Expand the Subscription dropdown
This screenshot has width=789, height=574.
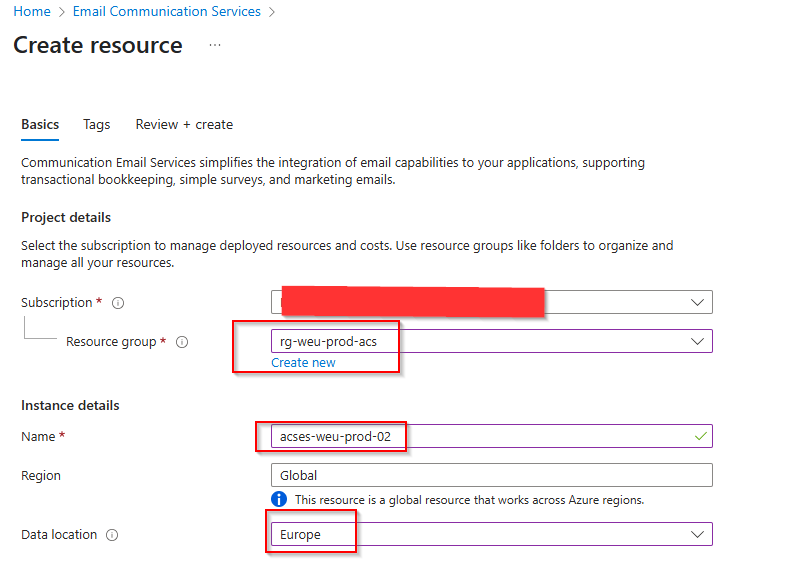point(697,302)
